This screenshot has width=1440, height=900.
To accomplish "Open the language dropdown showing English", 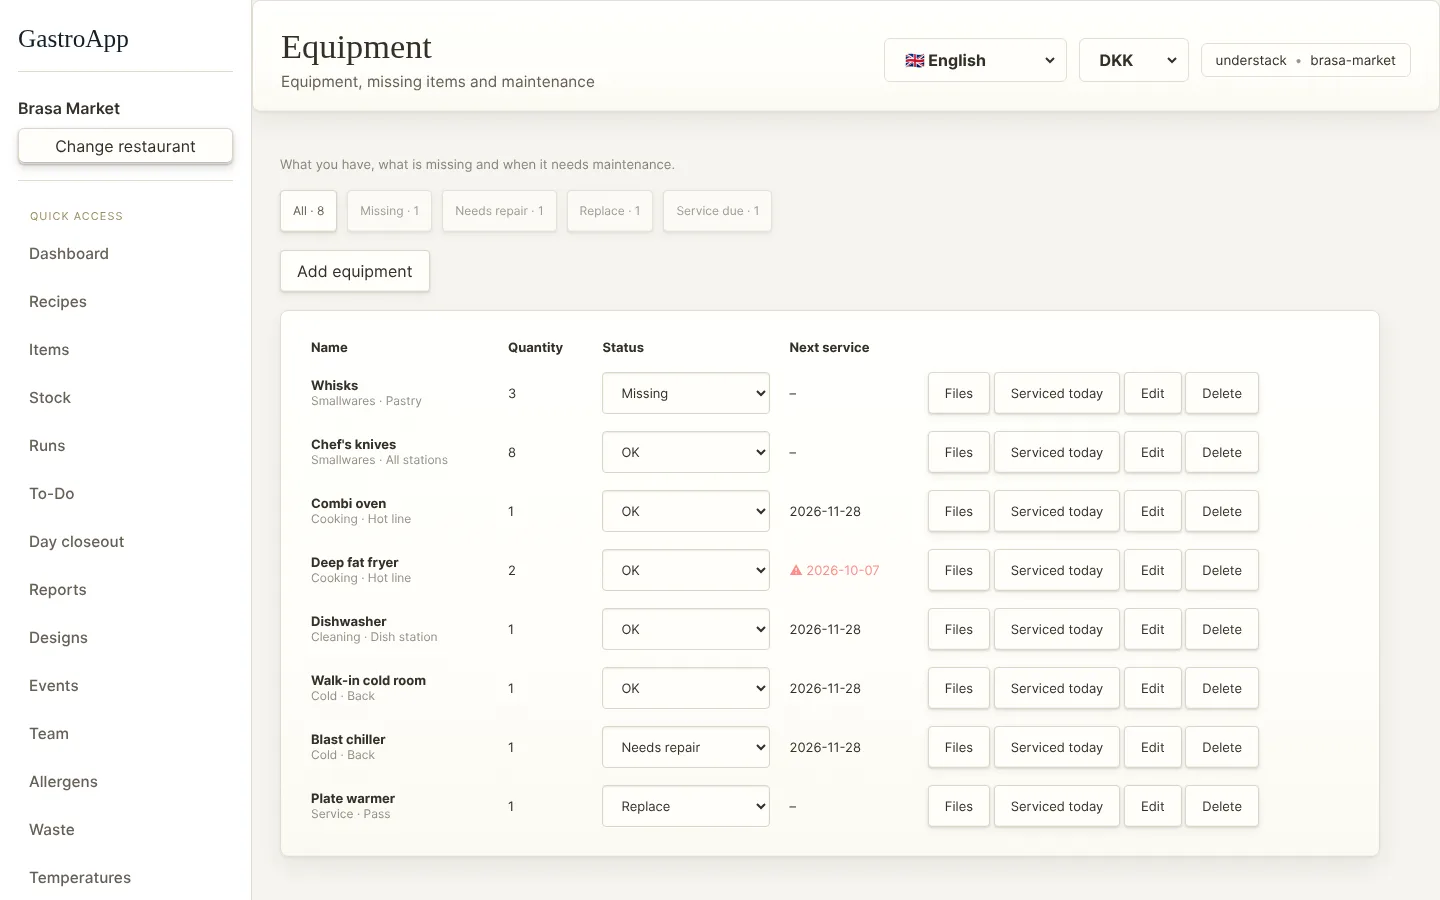I will click(975, 60).
